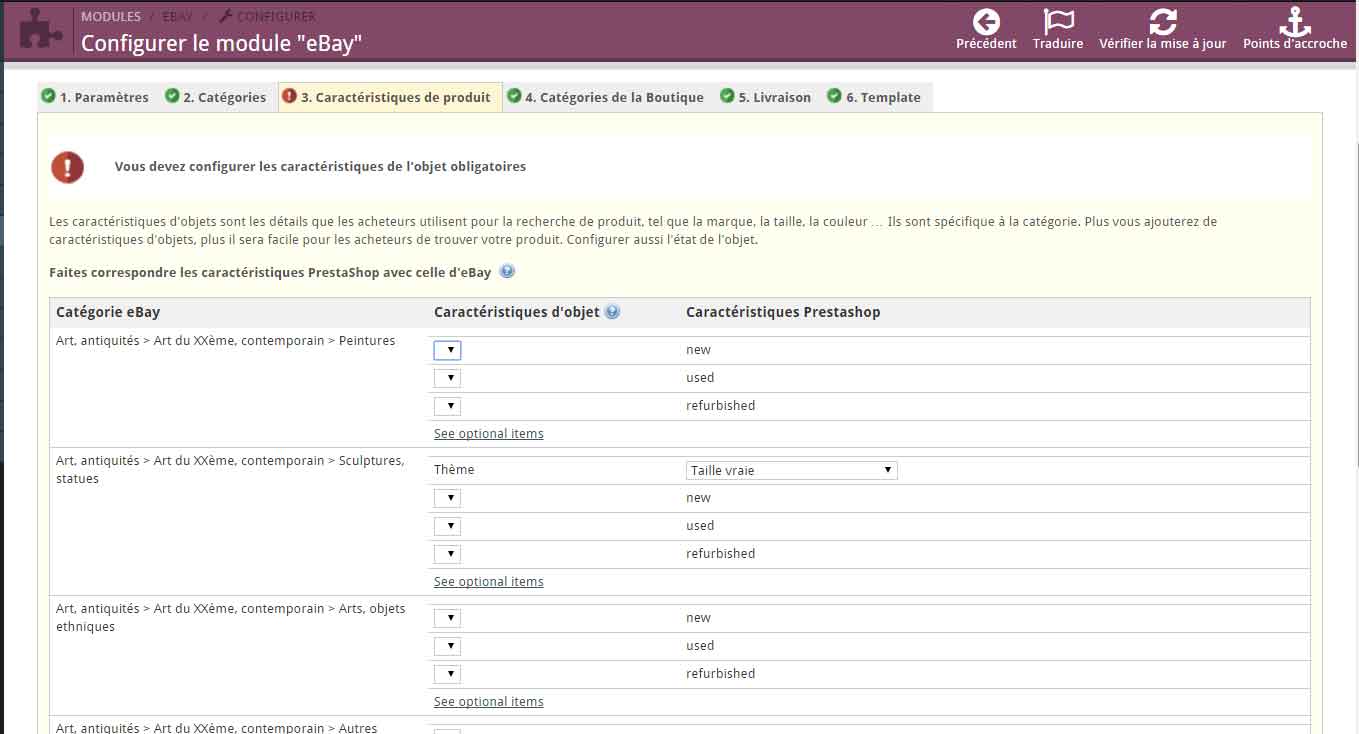Click the Points d'accroche anchor icon

point(1295,21)
